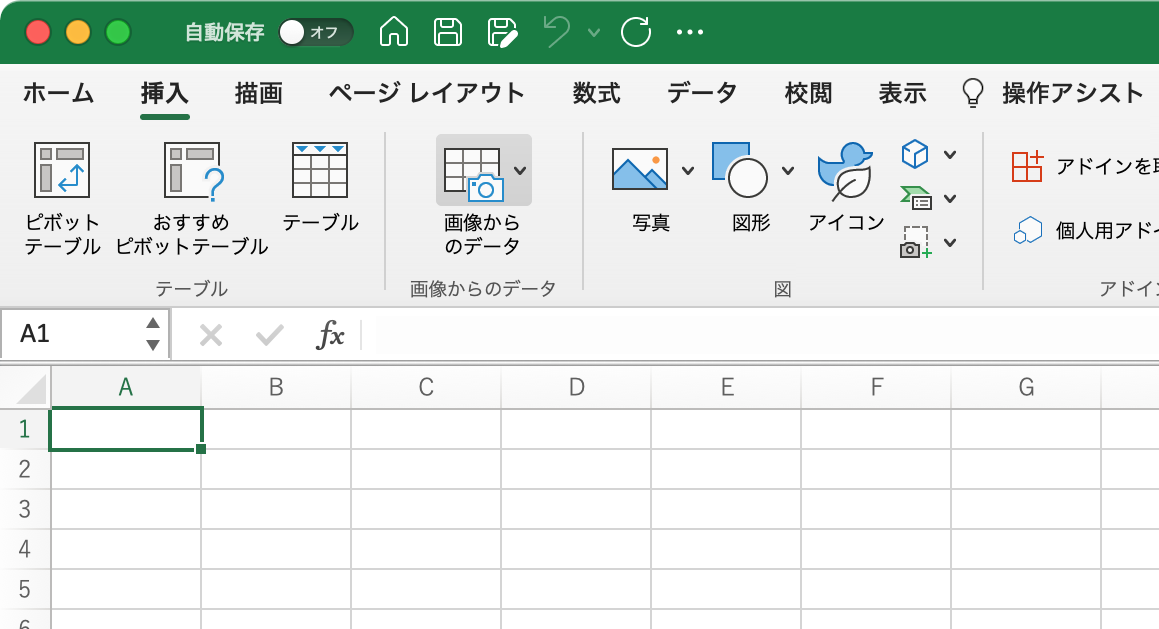Select column F header
Image resolution: width=1159 pixels, height=629 pixels.
[x=877, y=387]
